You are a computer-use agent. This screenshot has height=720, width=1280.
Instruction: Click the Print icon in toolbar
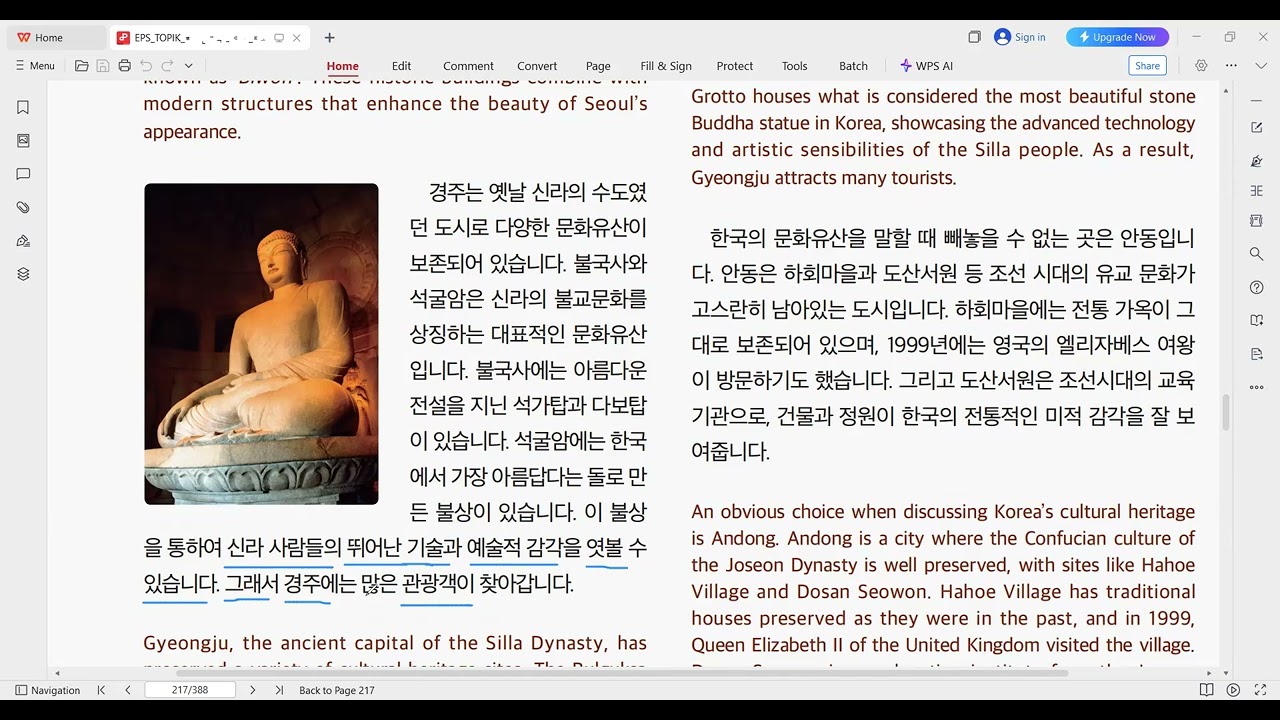[124, 66]
